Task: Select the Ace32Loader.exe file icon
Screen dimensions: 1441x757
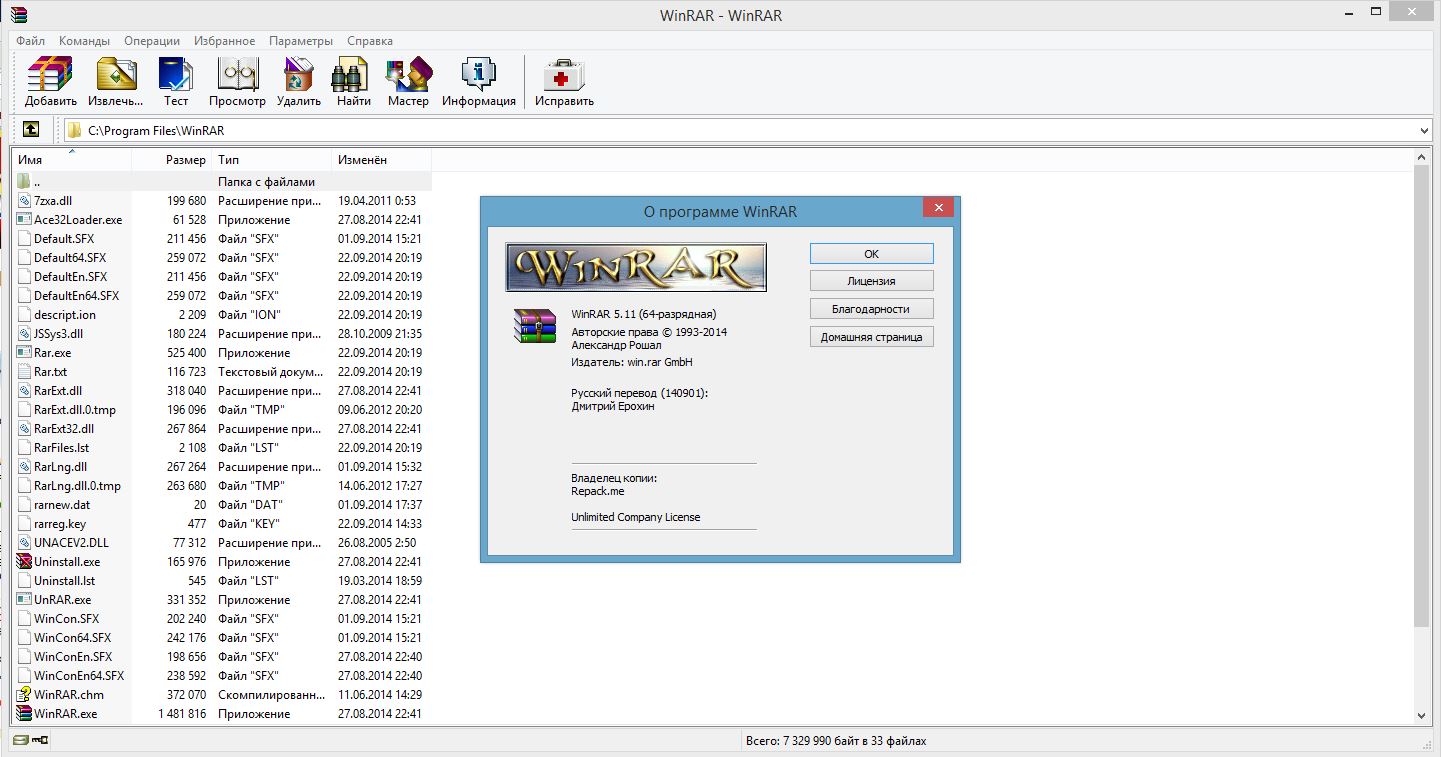Action: point(24,220)
